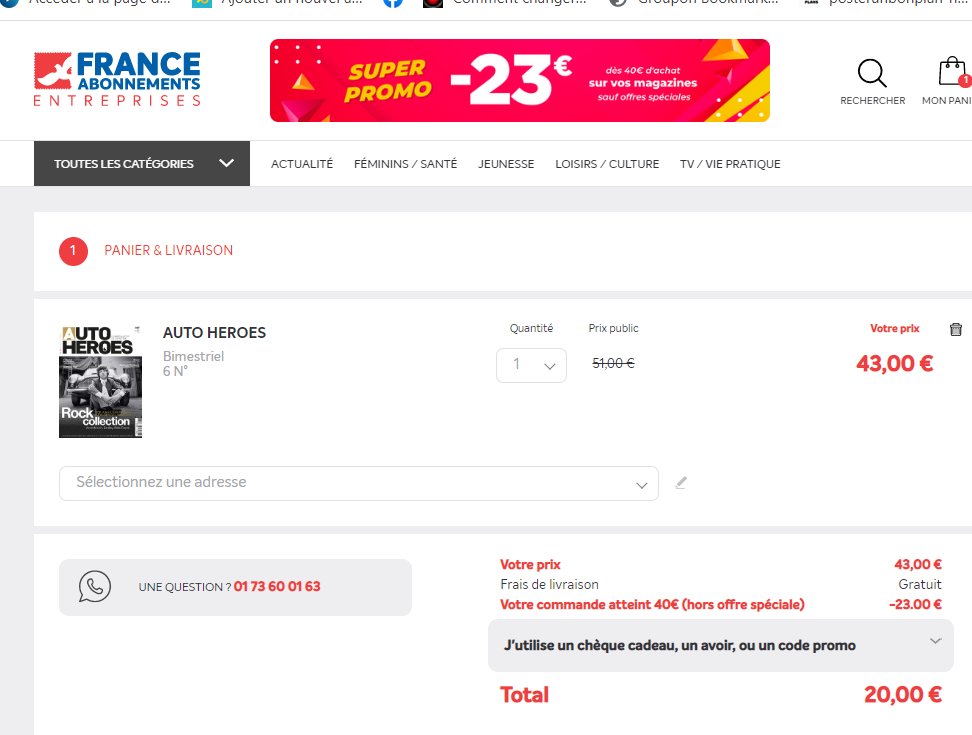The height and width of the screenshot is (735, 972).
Task: Expand the chèque cadeau ou code promo section
Action: click(719, 645)
